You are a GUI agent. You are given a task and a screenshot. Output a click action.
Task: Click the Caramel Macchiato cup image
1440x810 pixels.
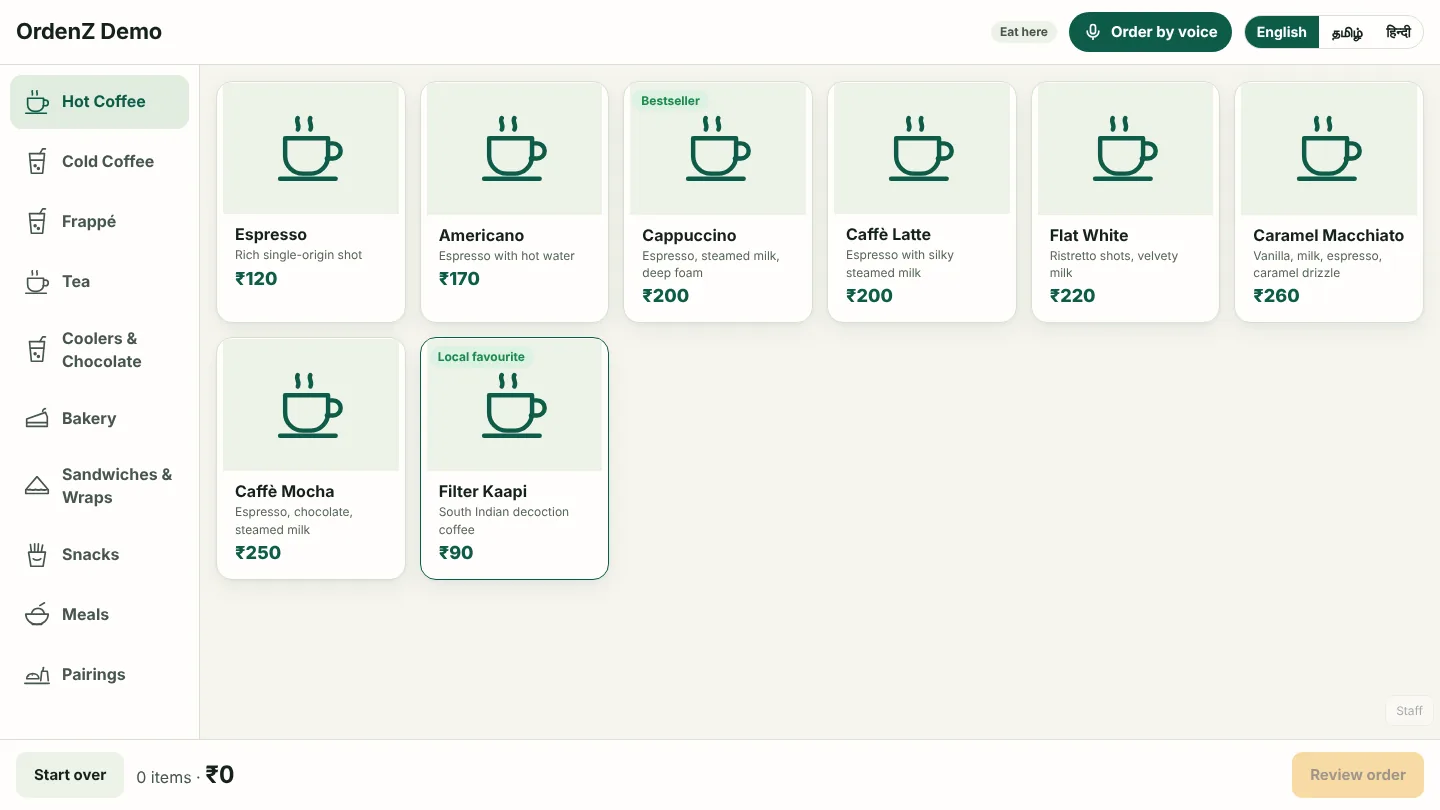point(1329,148)
